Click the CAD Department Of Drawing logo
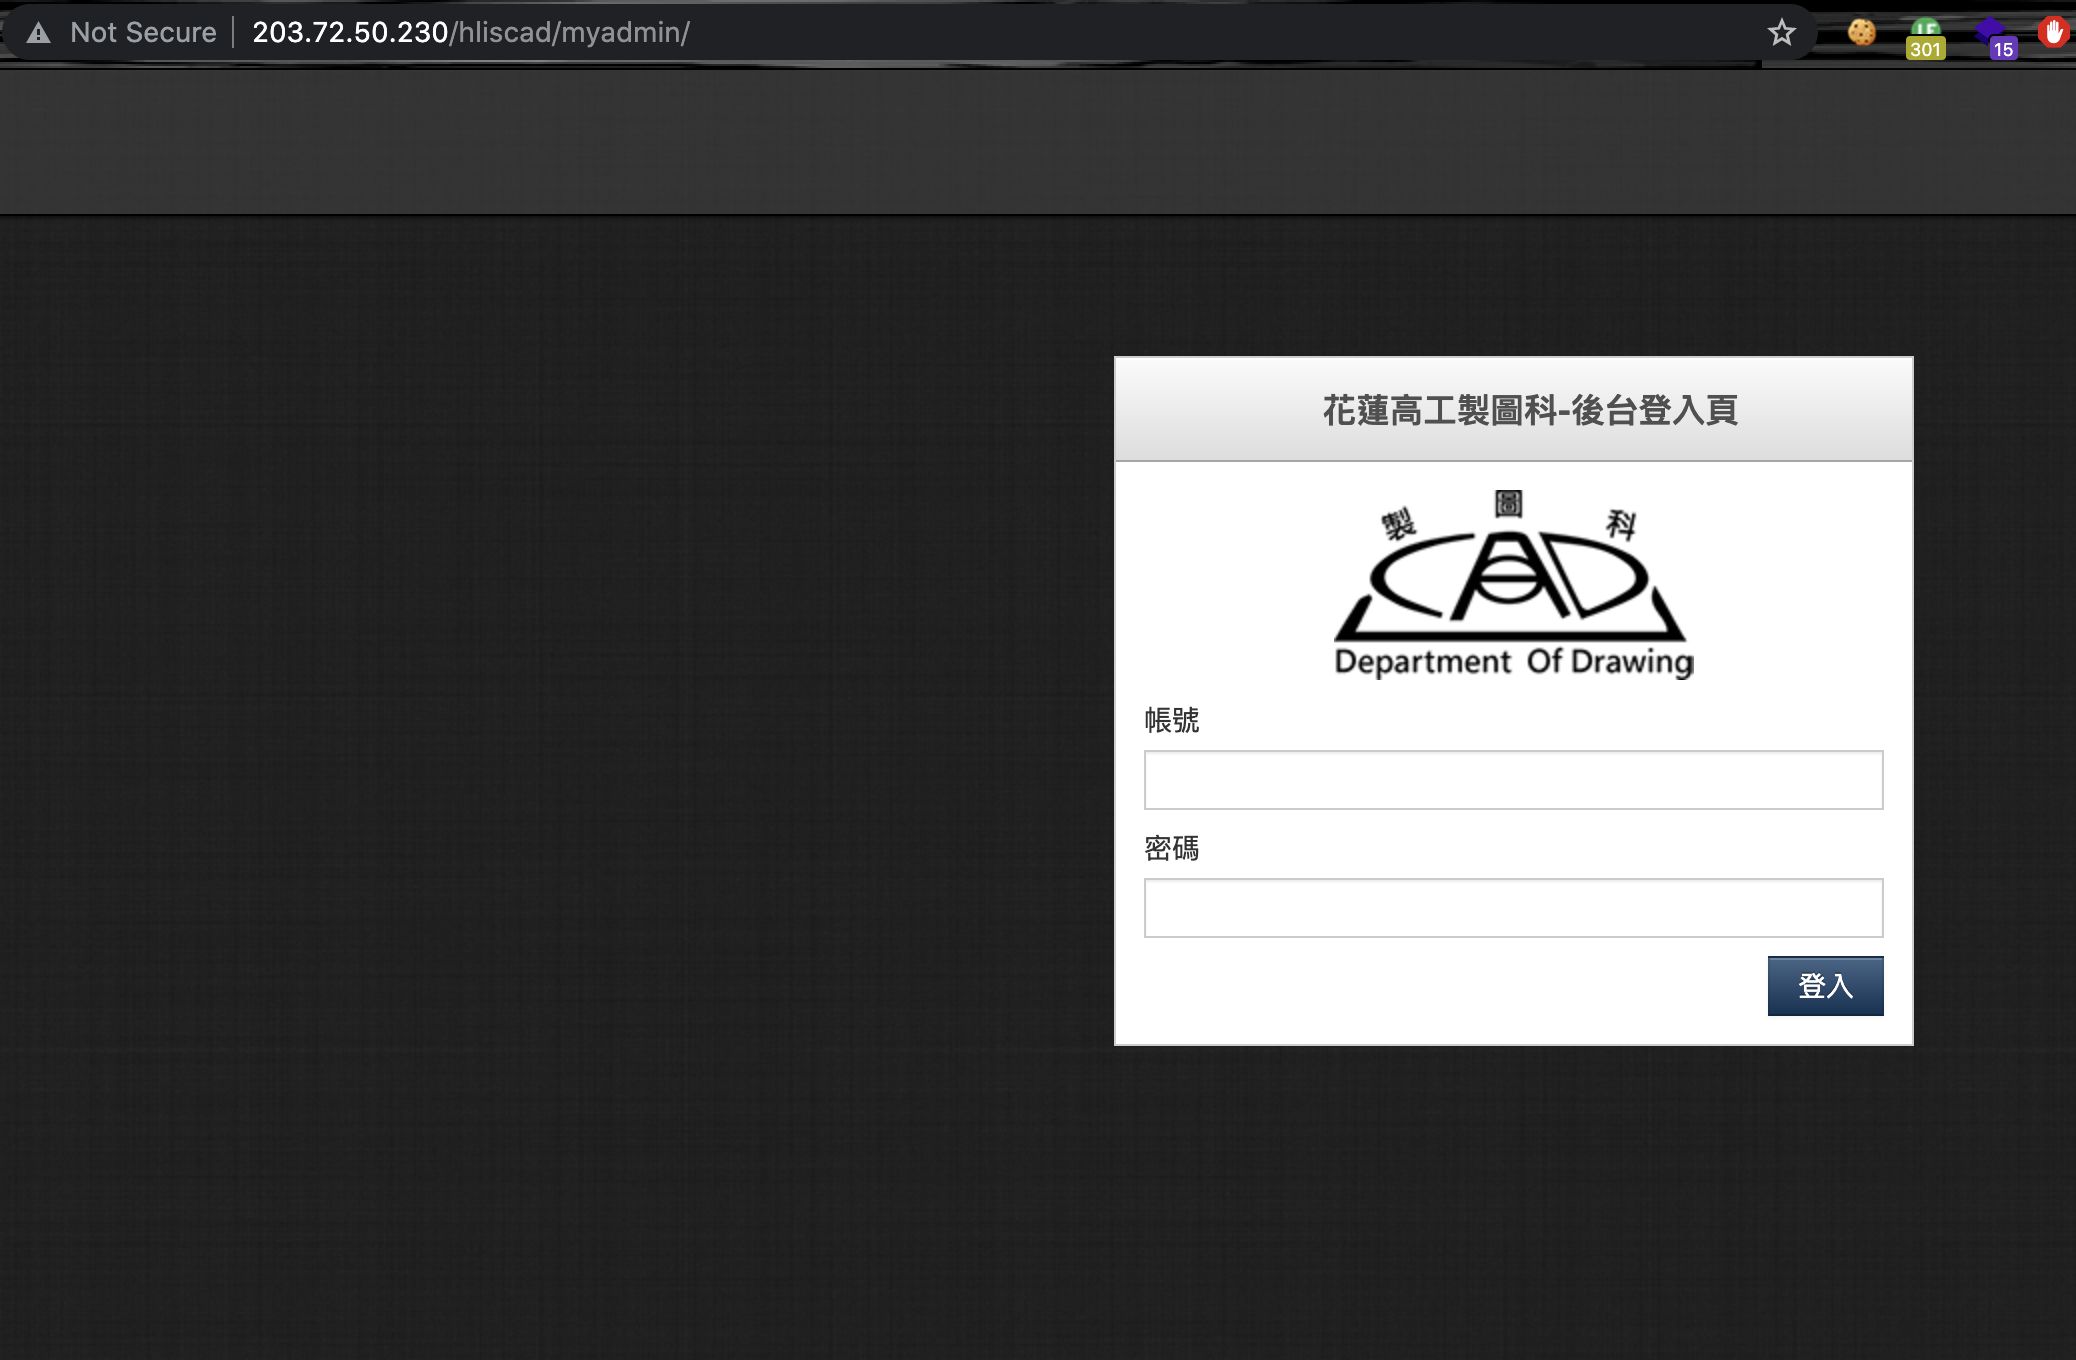 point(1513,584)
